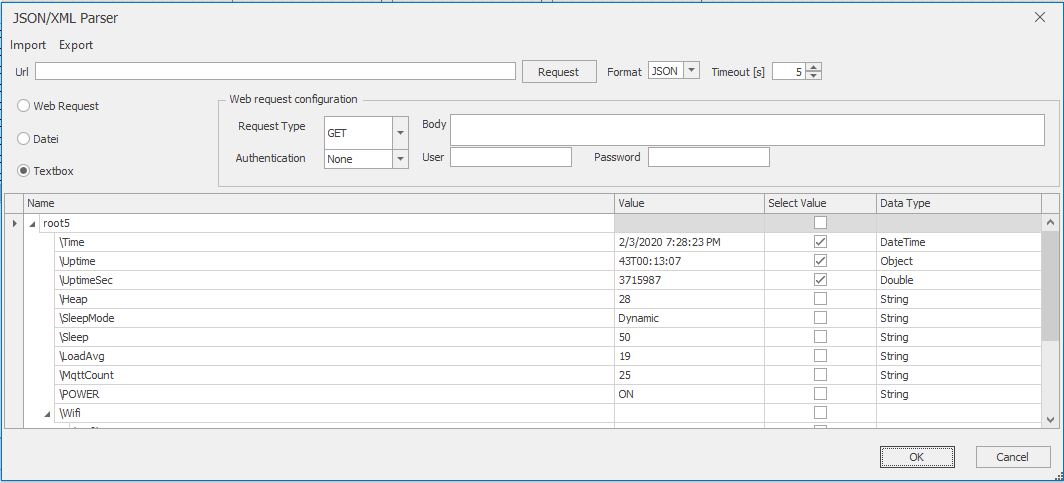Click the Select Value column header

click(x=820, y=203)
